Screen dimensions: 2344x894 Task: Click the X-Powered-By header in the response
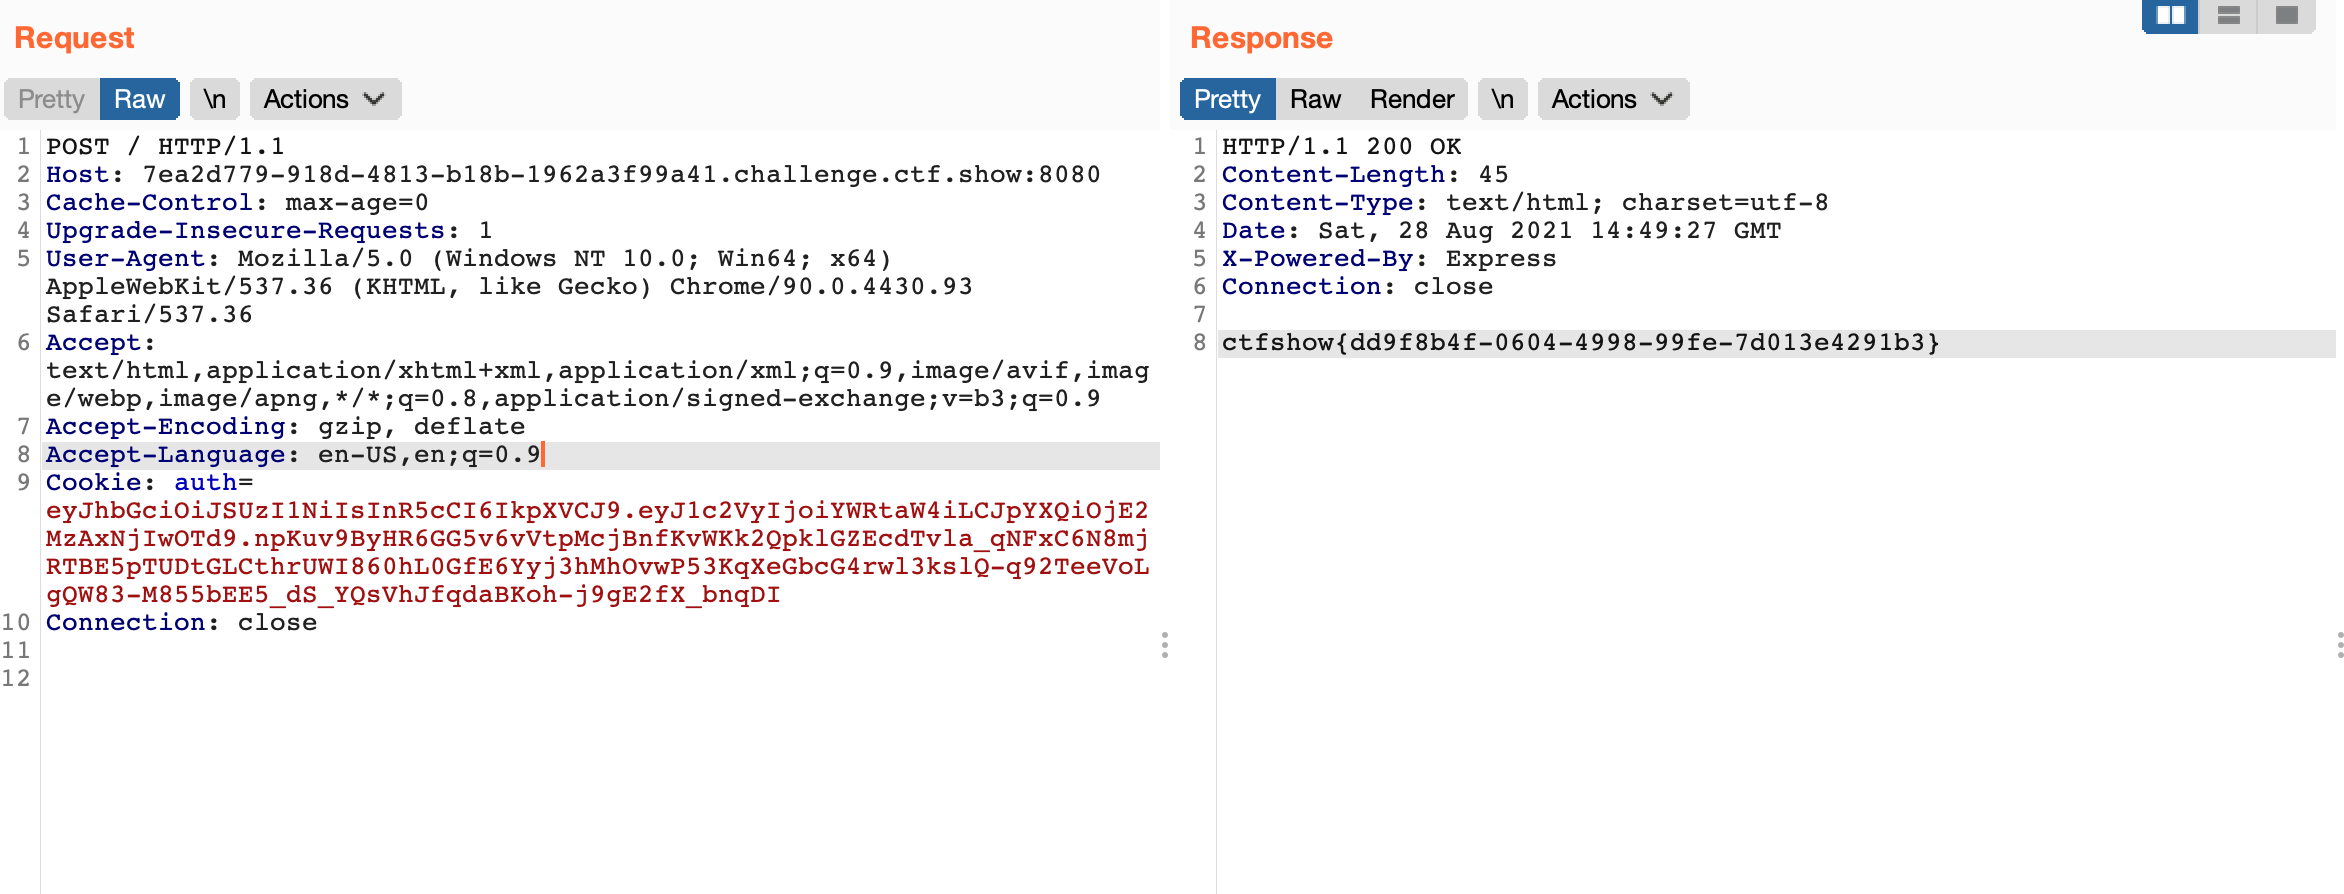pyautogui.click(x=1388, y=259)
